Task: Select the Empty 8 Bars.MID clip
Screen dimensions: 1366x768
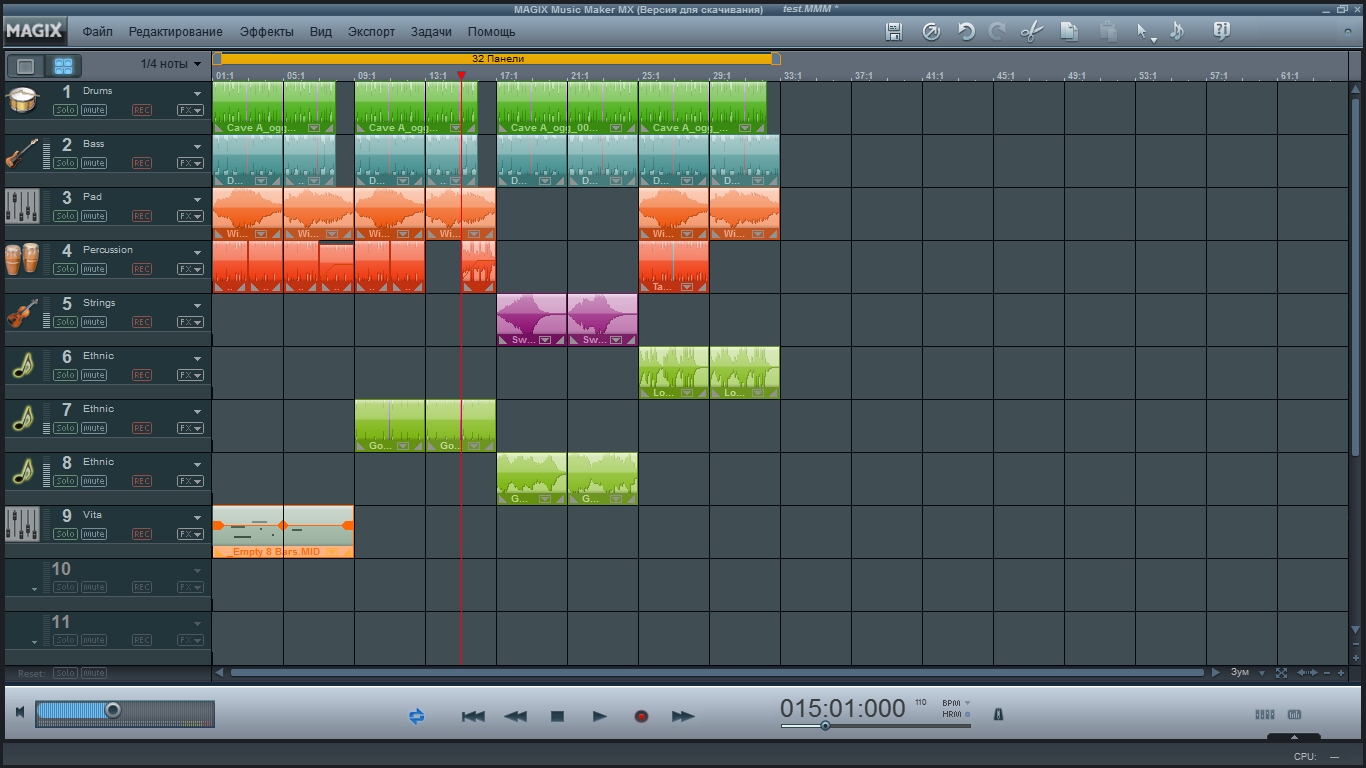Action: [283, 532]
